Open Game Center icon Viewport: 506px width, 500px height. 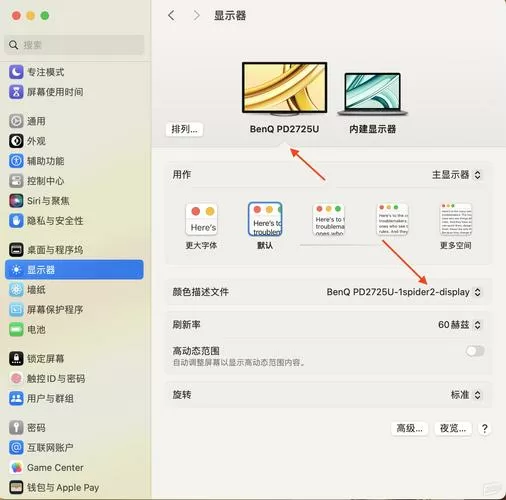point(16,467)
